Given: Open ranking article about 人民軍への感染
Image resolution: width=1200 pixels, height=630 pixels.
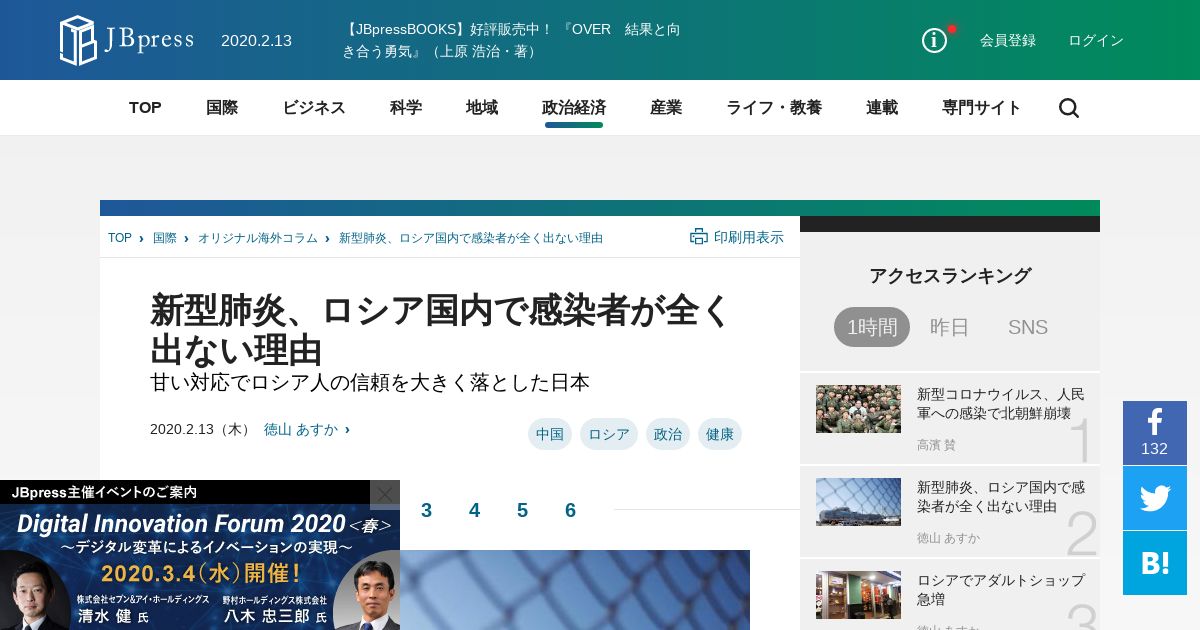Looking at the screenshot, I should (x=1000, y=404).
